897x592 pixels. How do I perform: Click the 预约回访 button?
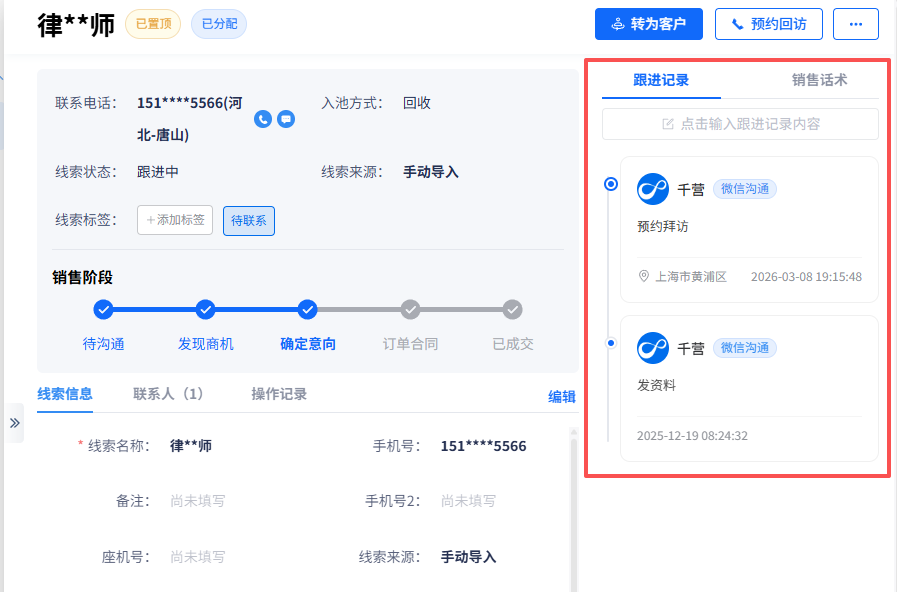(768, 24)
